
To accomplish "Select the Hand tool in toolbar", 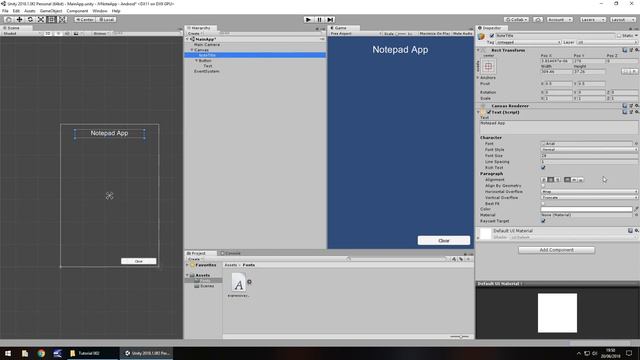I will coord(8,20).
